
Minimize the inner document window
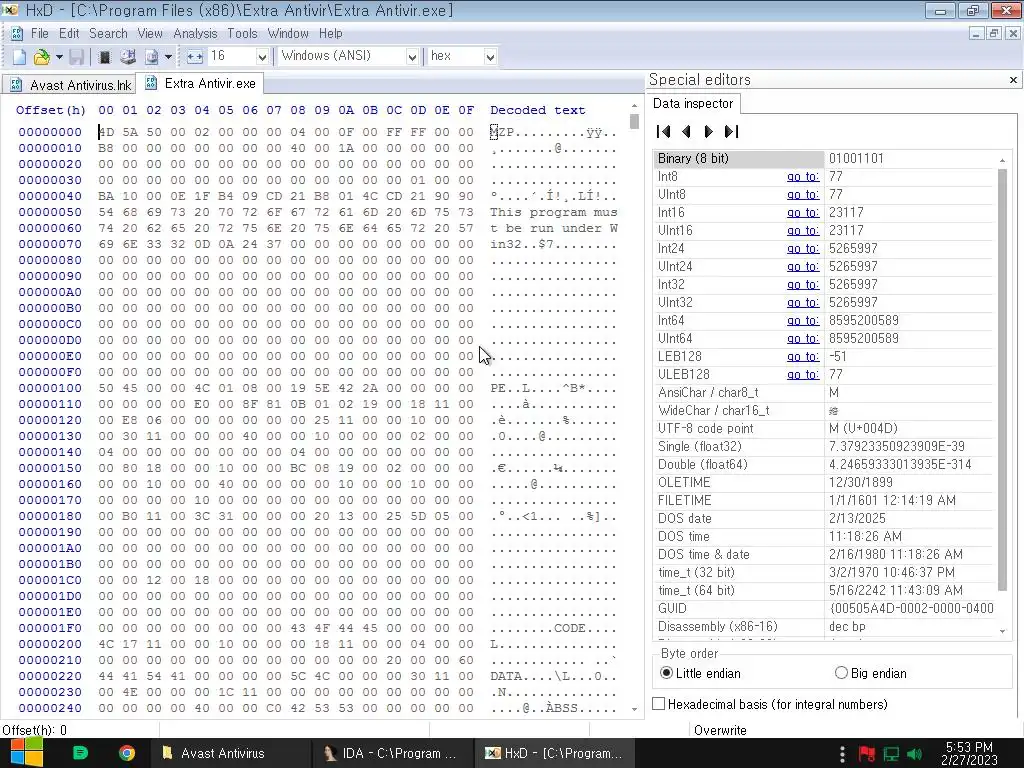coord(976,33)
